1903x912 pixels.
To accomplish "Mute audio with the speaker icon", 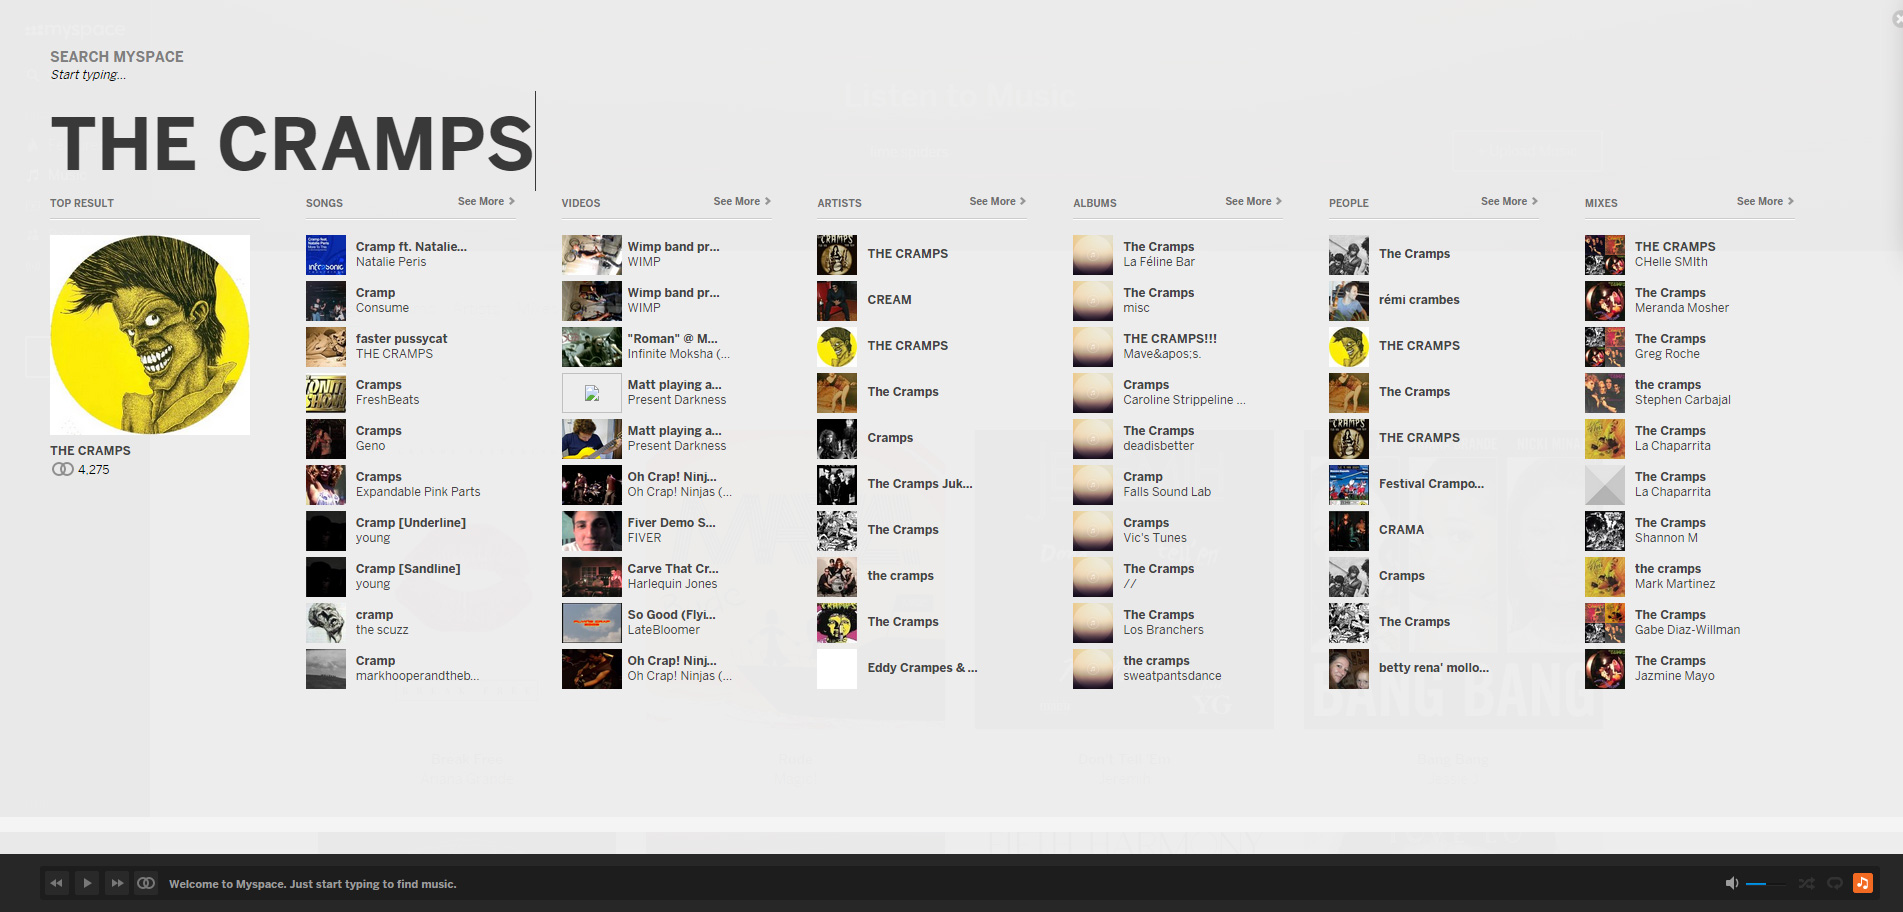I will (x=1732, y=883).
